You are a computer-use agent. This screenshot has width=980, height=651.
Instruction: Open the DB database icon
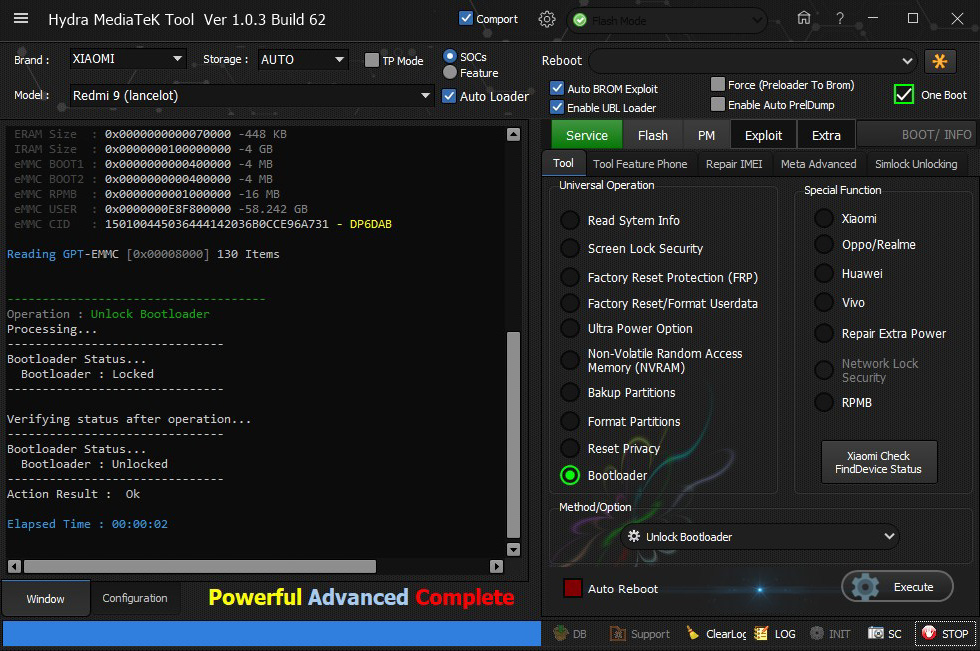pyautogui.click(x=559, y=634)
